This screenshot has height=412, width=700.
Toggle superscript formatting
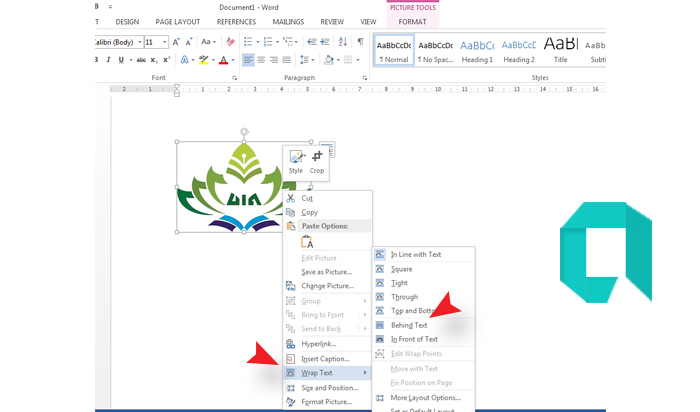click(167, 60)
